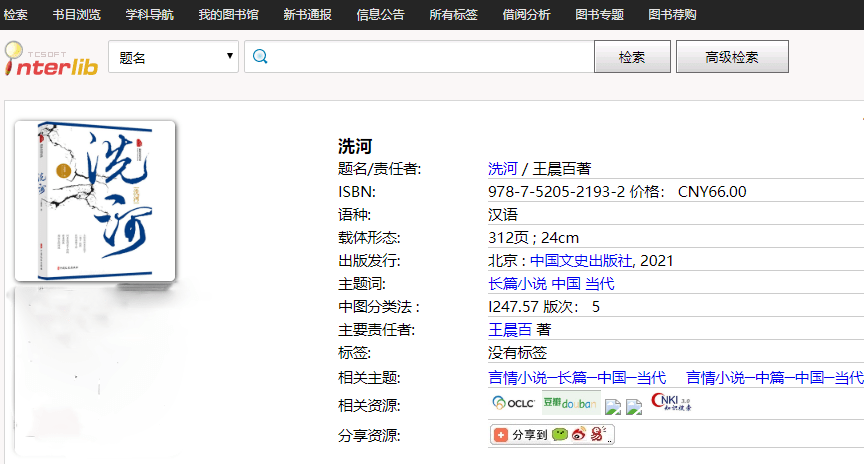This screenshot has height=464, width=864.
Task: Share the book to WeChat
Action: pos(559,435)
